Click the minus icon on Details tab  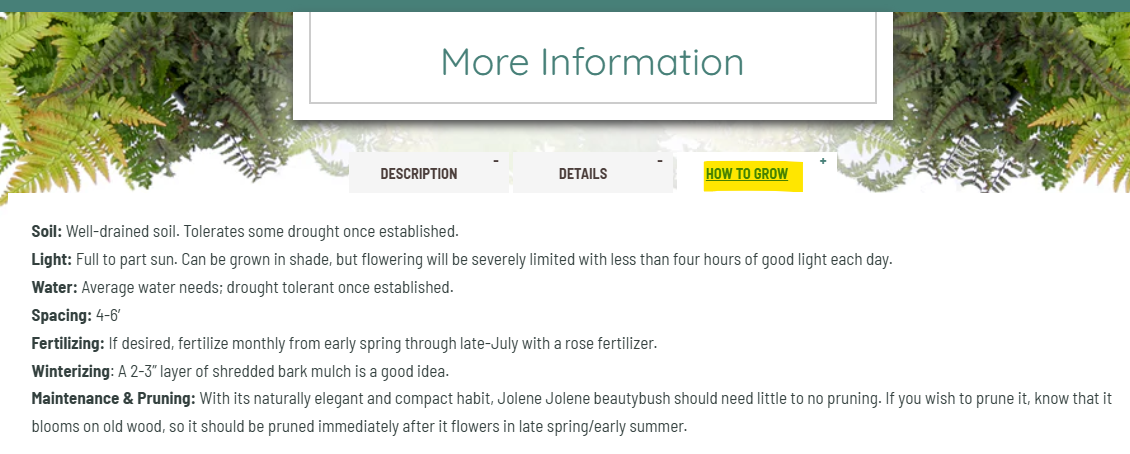click(659, 161)
